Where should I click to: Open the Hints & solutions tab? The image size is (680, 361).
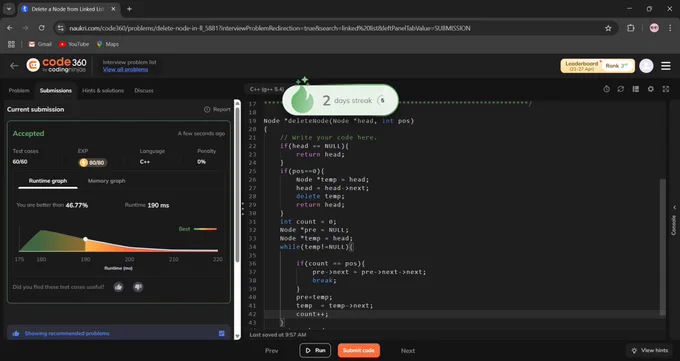pos(103,90)
